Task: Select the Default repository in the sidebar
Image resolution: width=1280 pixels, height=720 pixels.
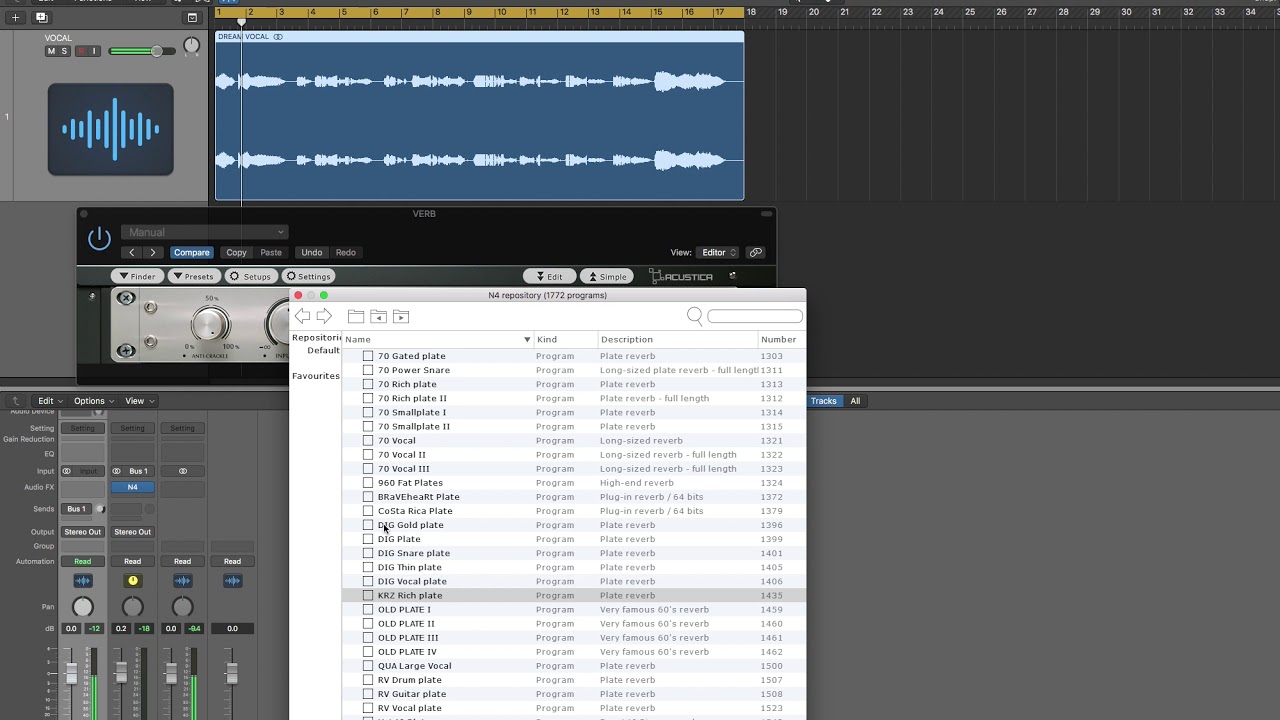Action: pos(323,351)
